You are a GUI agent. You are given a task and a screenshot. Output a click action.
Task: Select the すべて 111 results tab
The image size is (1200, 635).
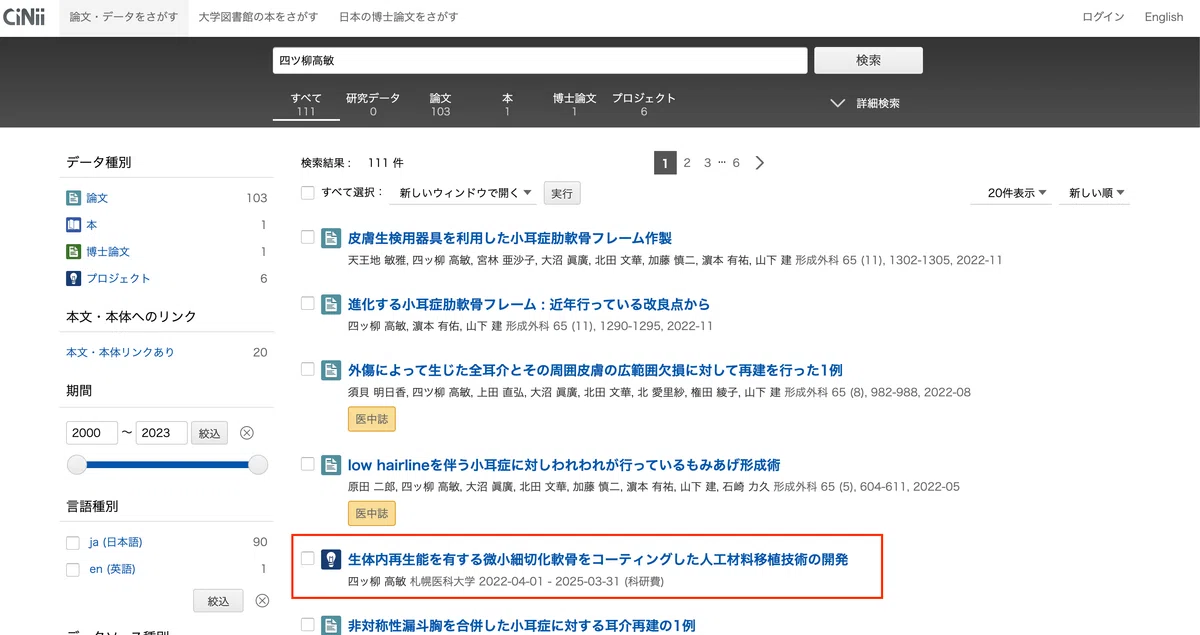(306, 104)
